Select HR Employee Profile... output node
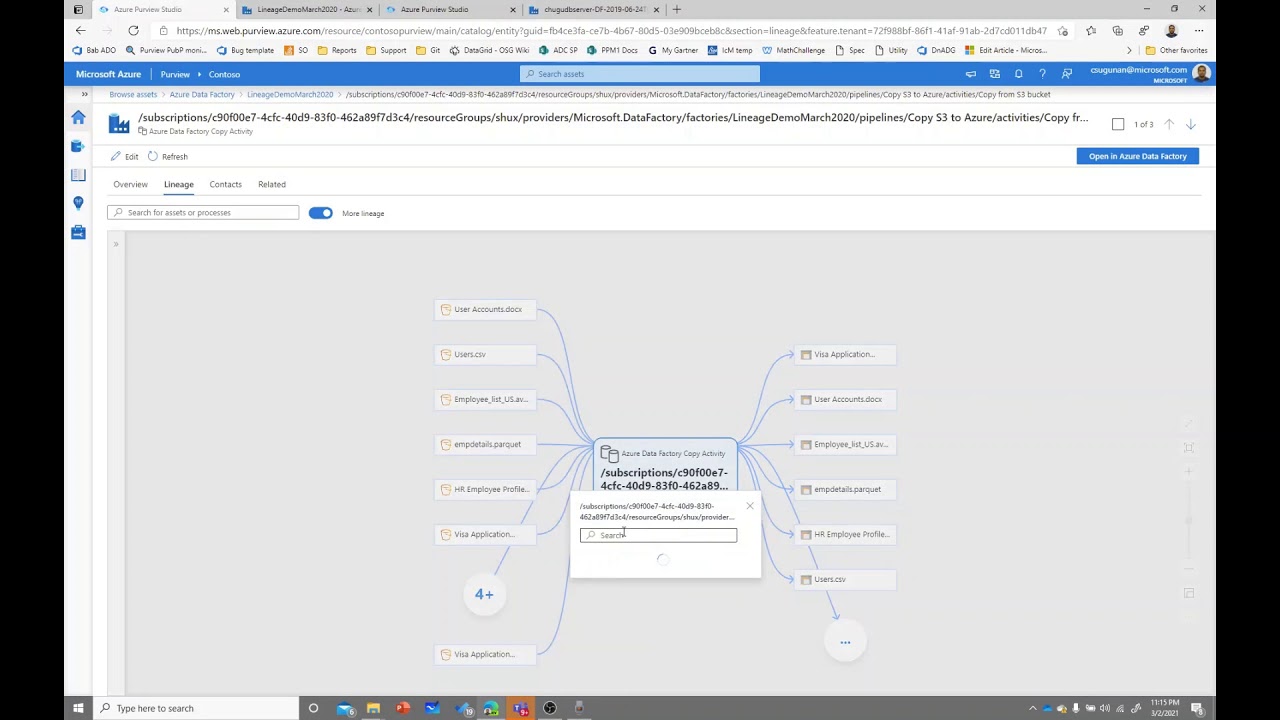The image size is (1280, 720). pos(846,534)
